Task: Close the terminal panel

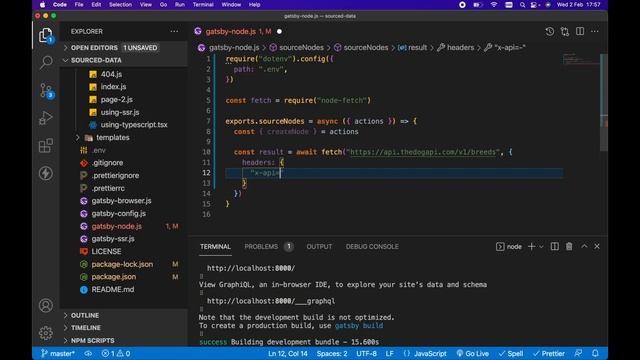Action: tap(597, 247)
